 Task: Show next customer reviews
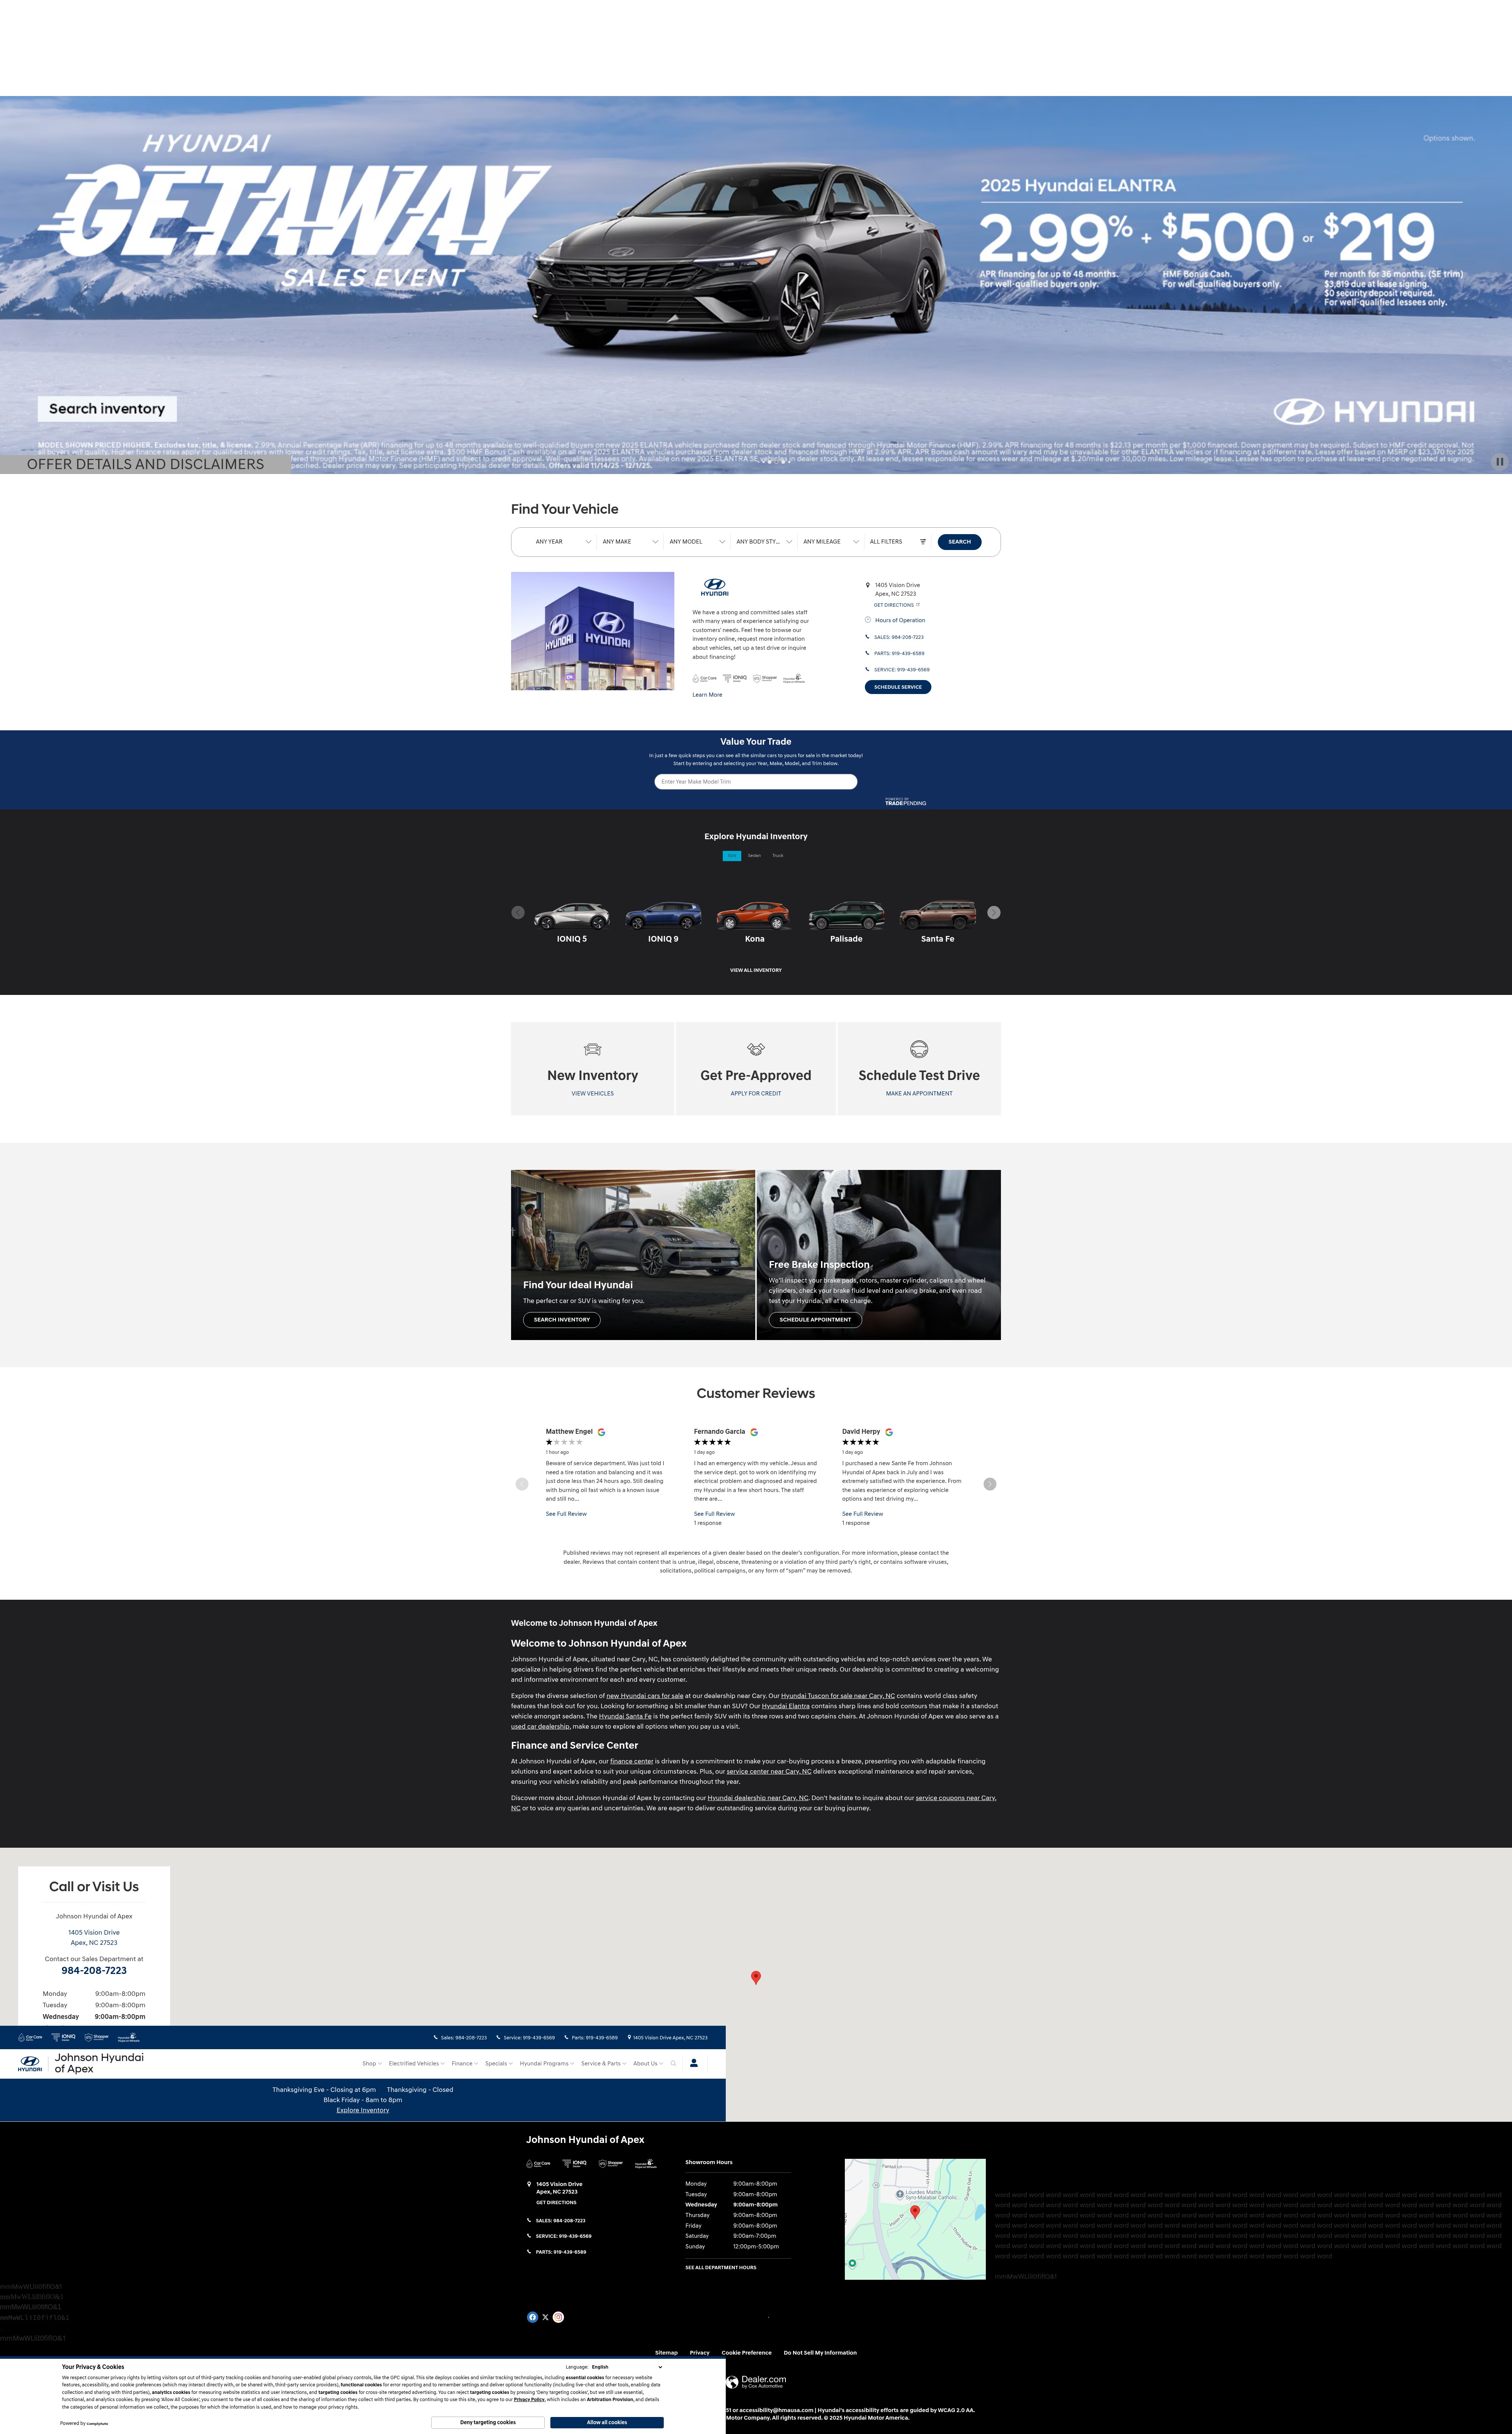(990, 1484)
